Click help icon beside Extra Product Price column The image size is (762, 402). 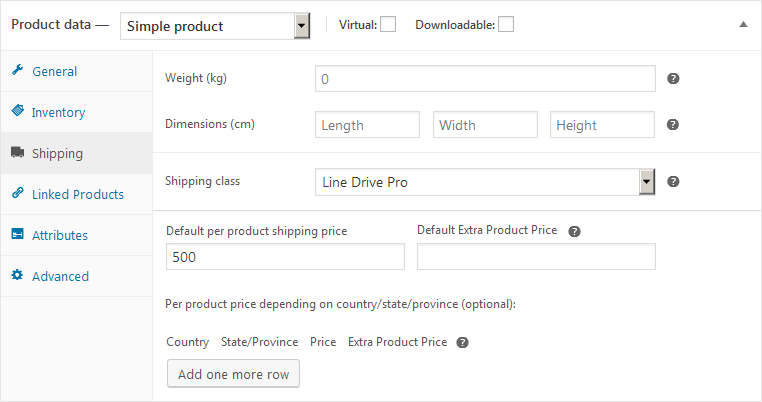pyautogui.click(x=462, y=342)
